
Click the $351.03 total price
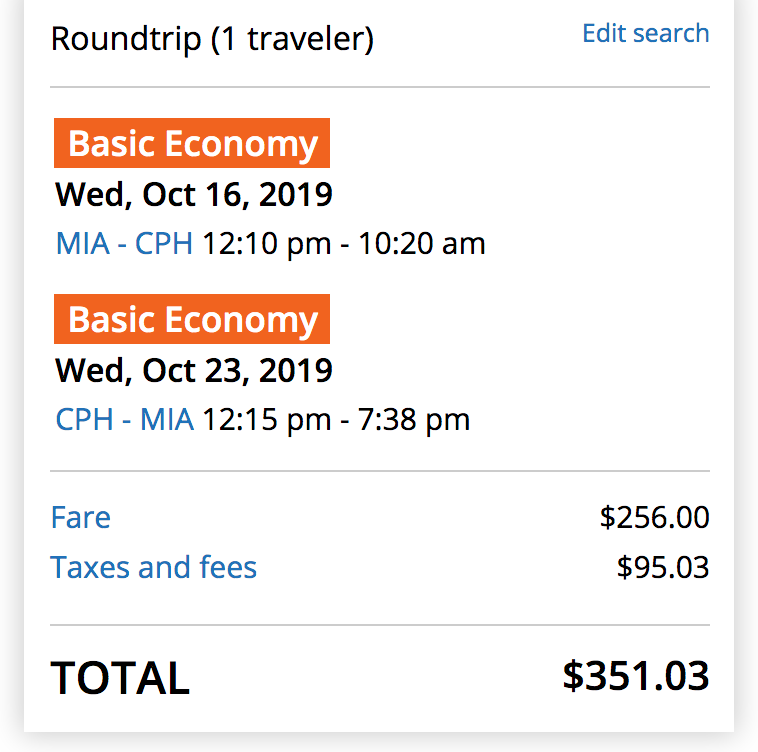[636, 676]
